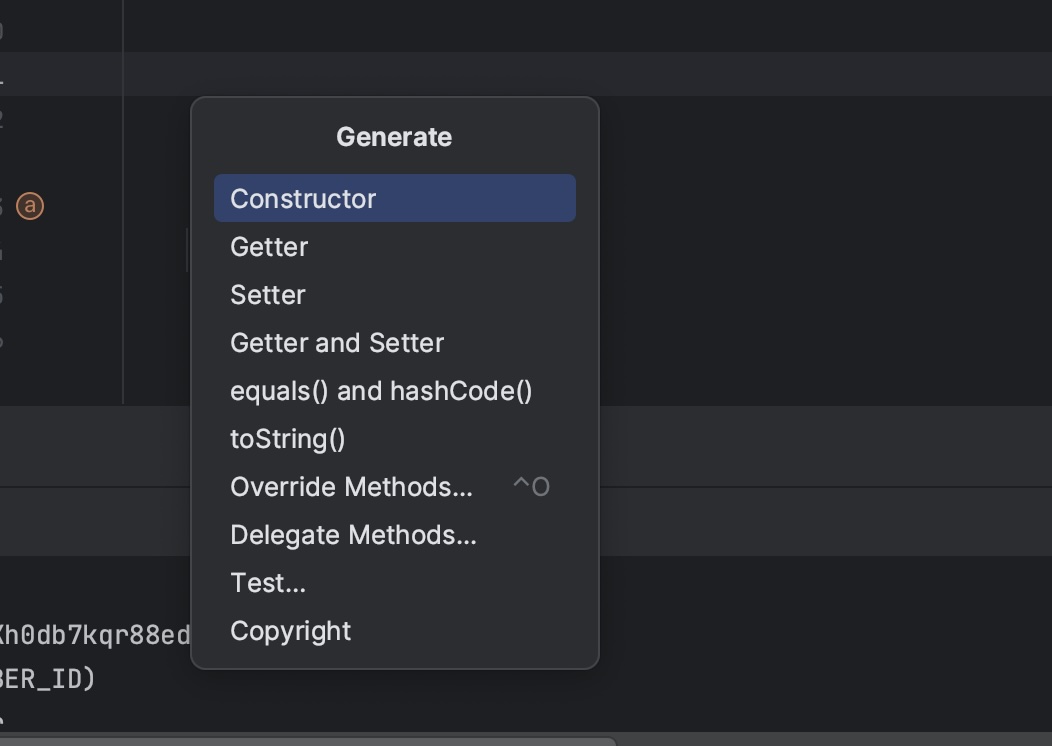Click the text caret left of Getter

coord(187,248)
